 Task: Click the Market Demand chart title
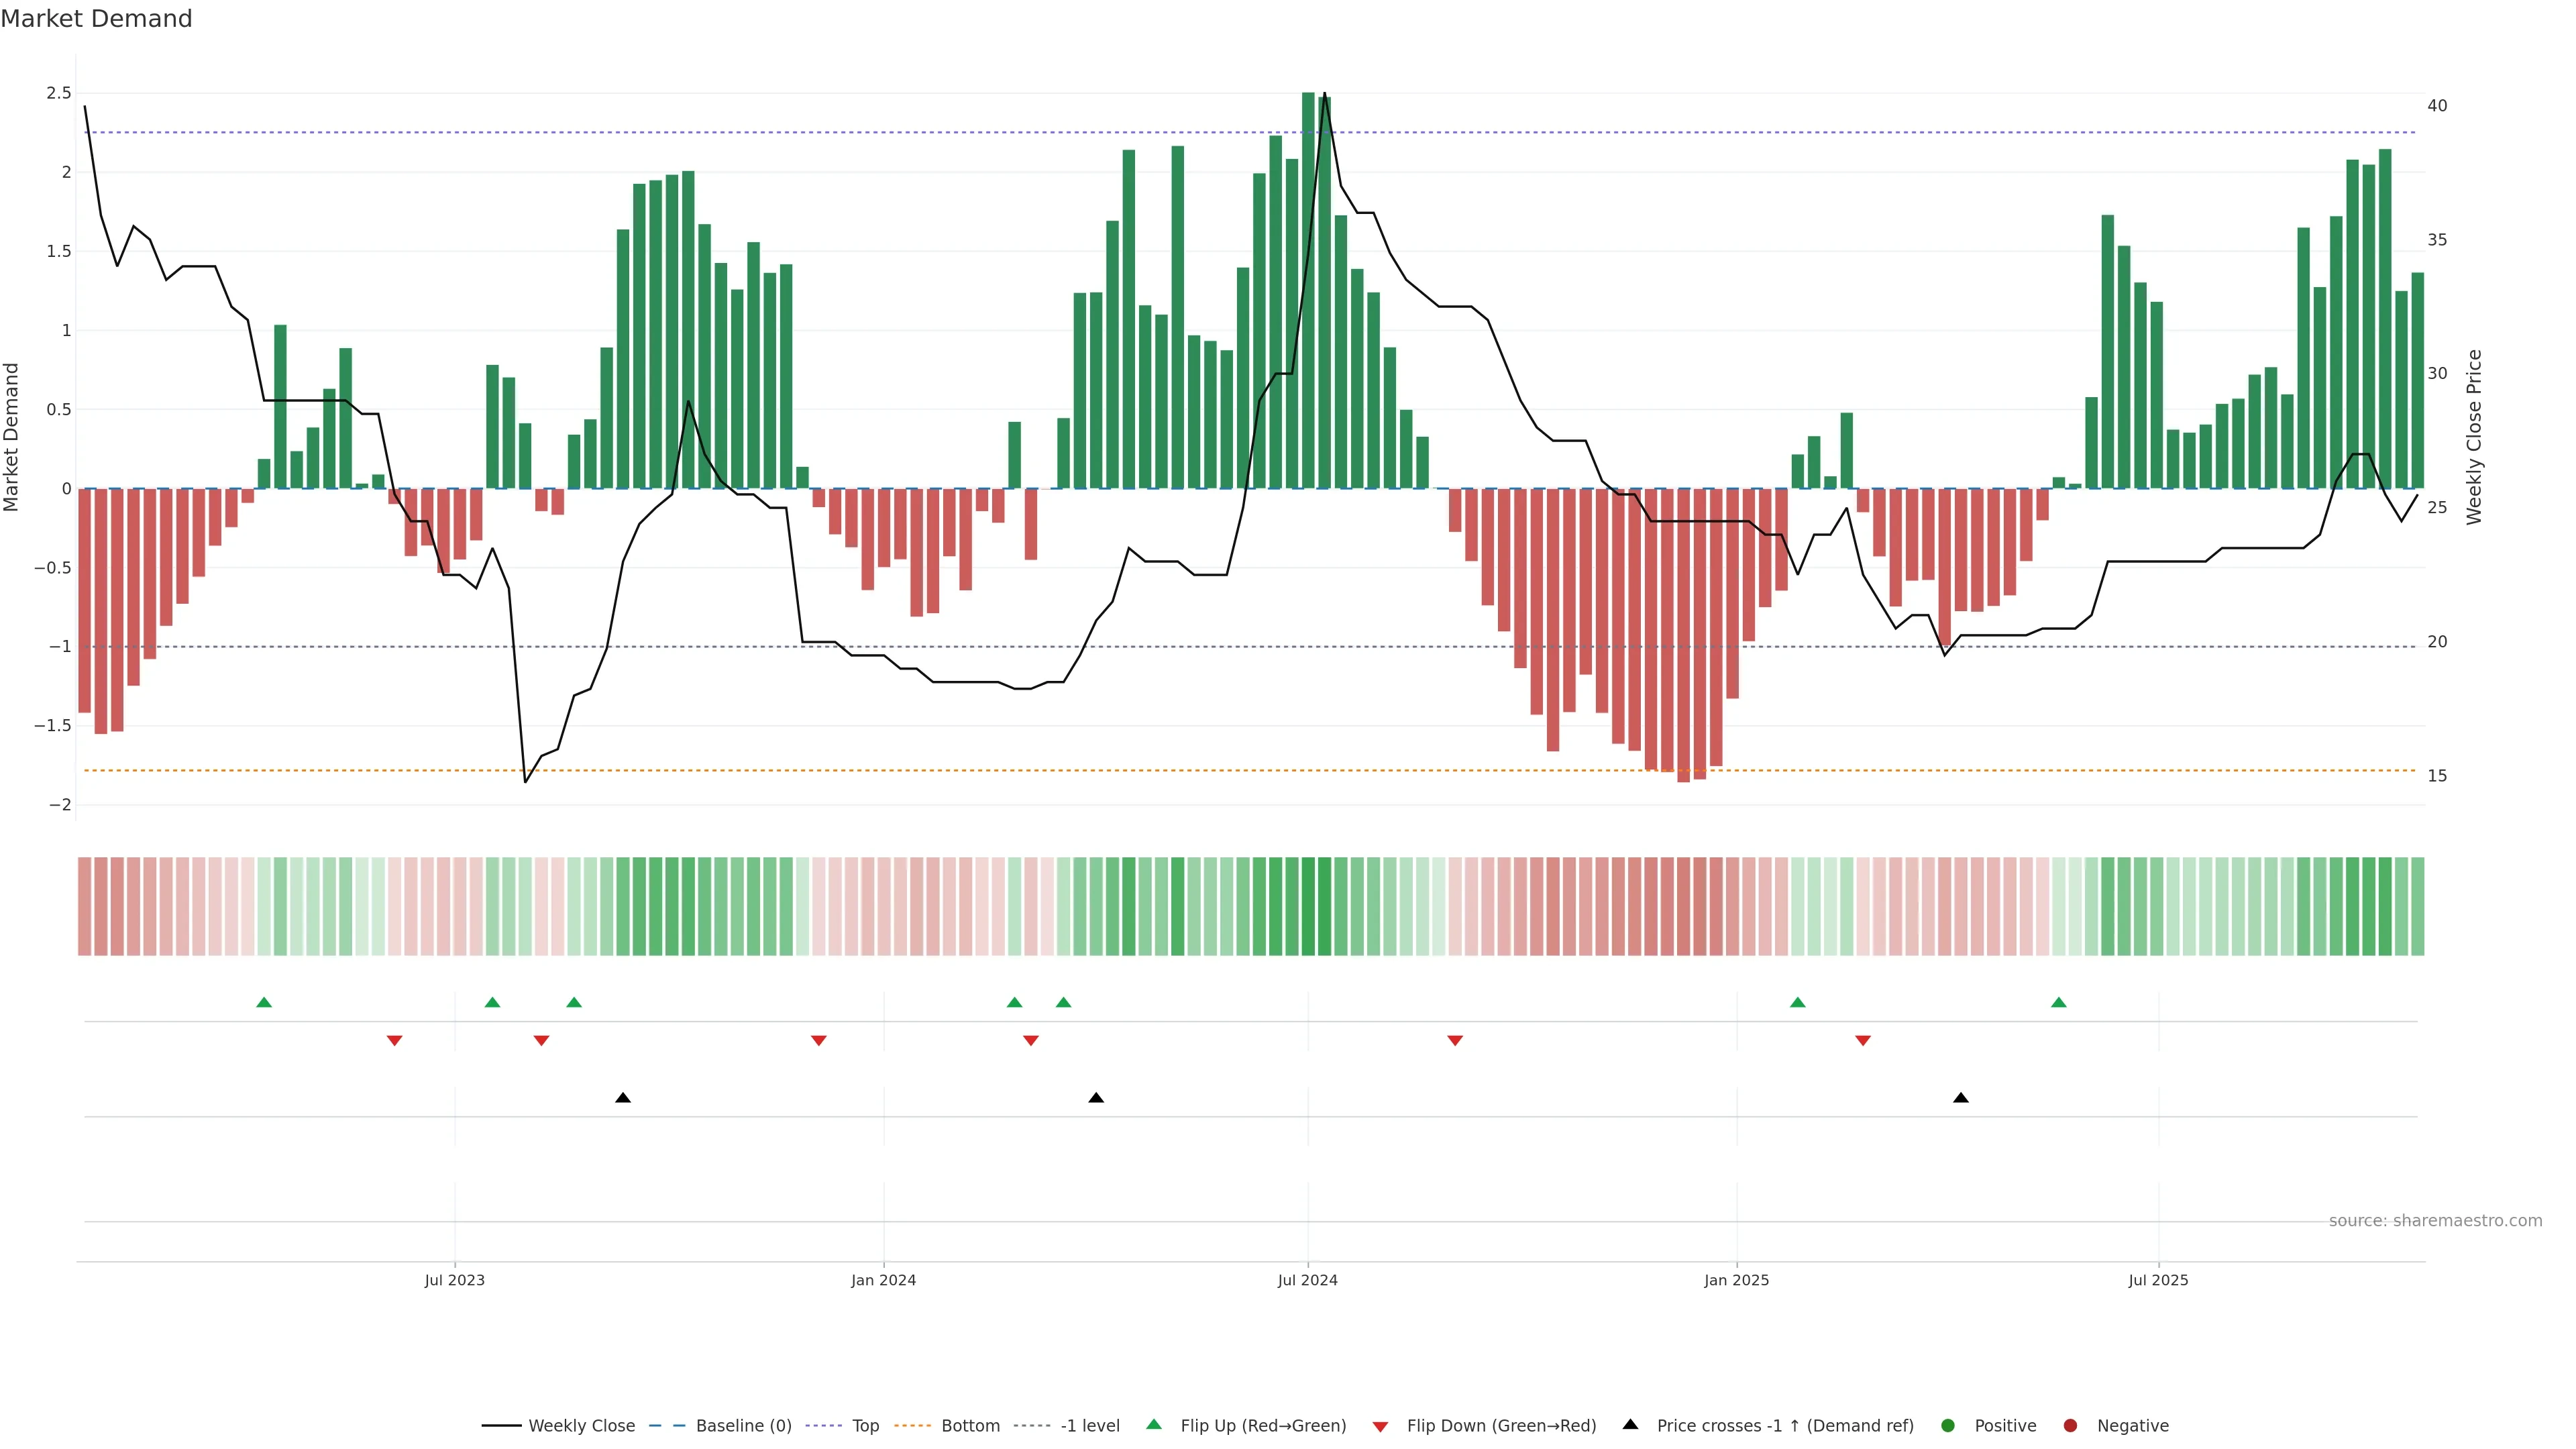(x=97, y=19)
